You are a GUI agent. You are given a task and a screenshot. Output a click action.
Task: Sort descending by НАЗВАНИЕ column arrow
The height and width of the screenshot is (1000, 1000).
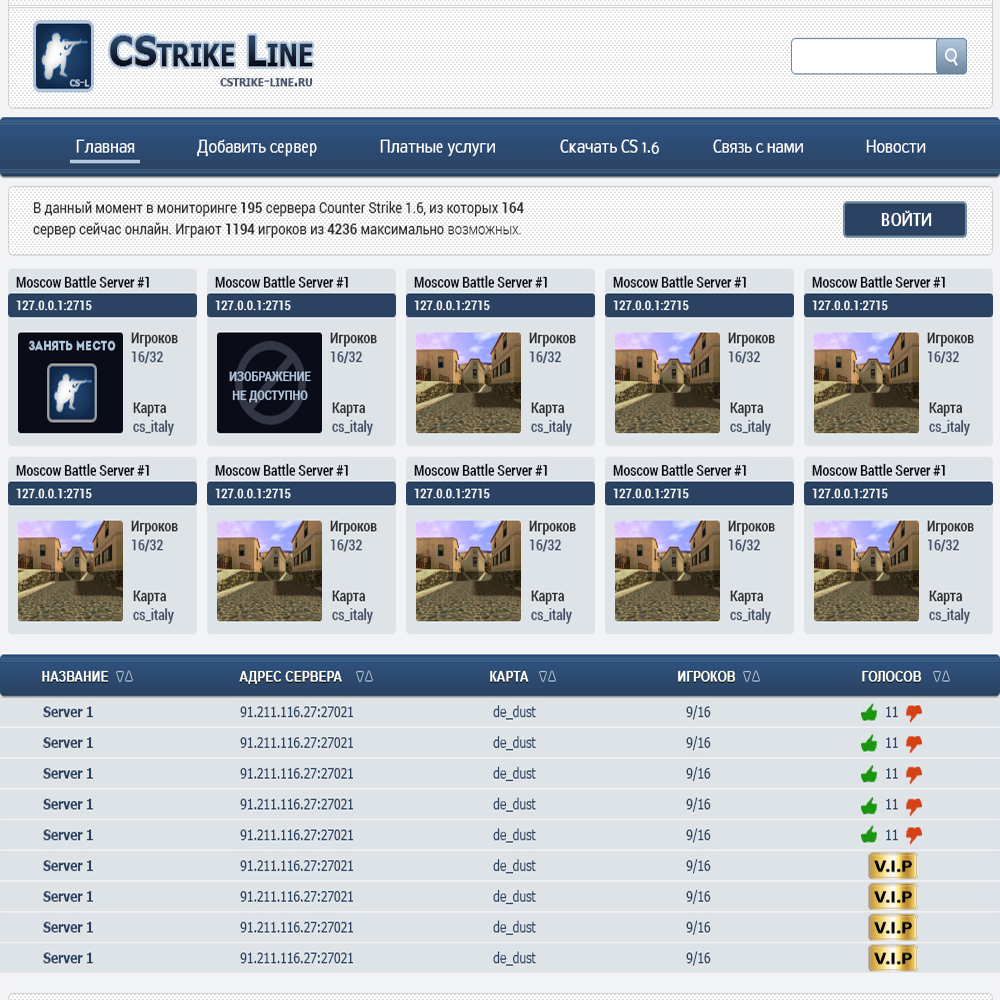[120, 677]
